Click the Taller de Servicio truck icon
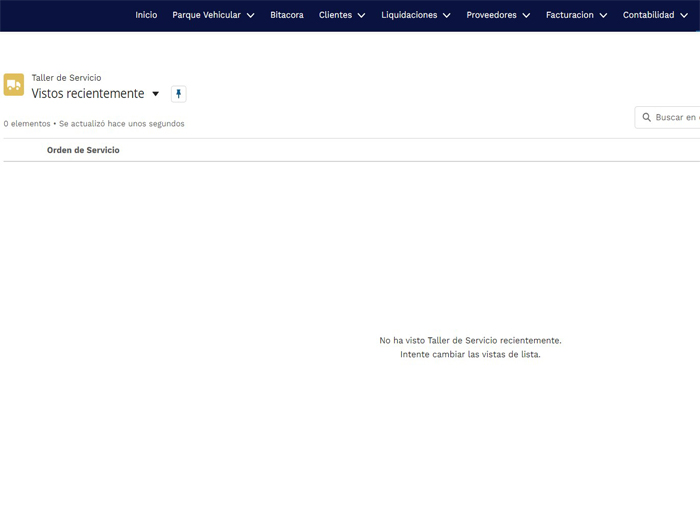This screenshot has height=527, width=700. (x=14, y=85)
